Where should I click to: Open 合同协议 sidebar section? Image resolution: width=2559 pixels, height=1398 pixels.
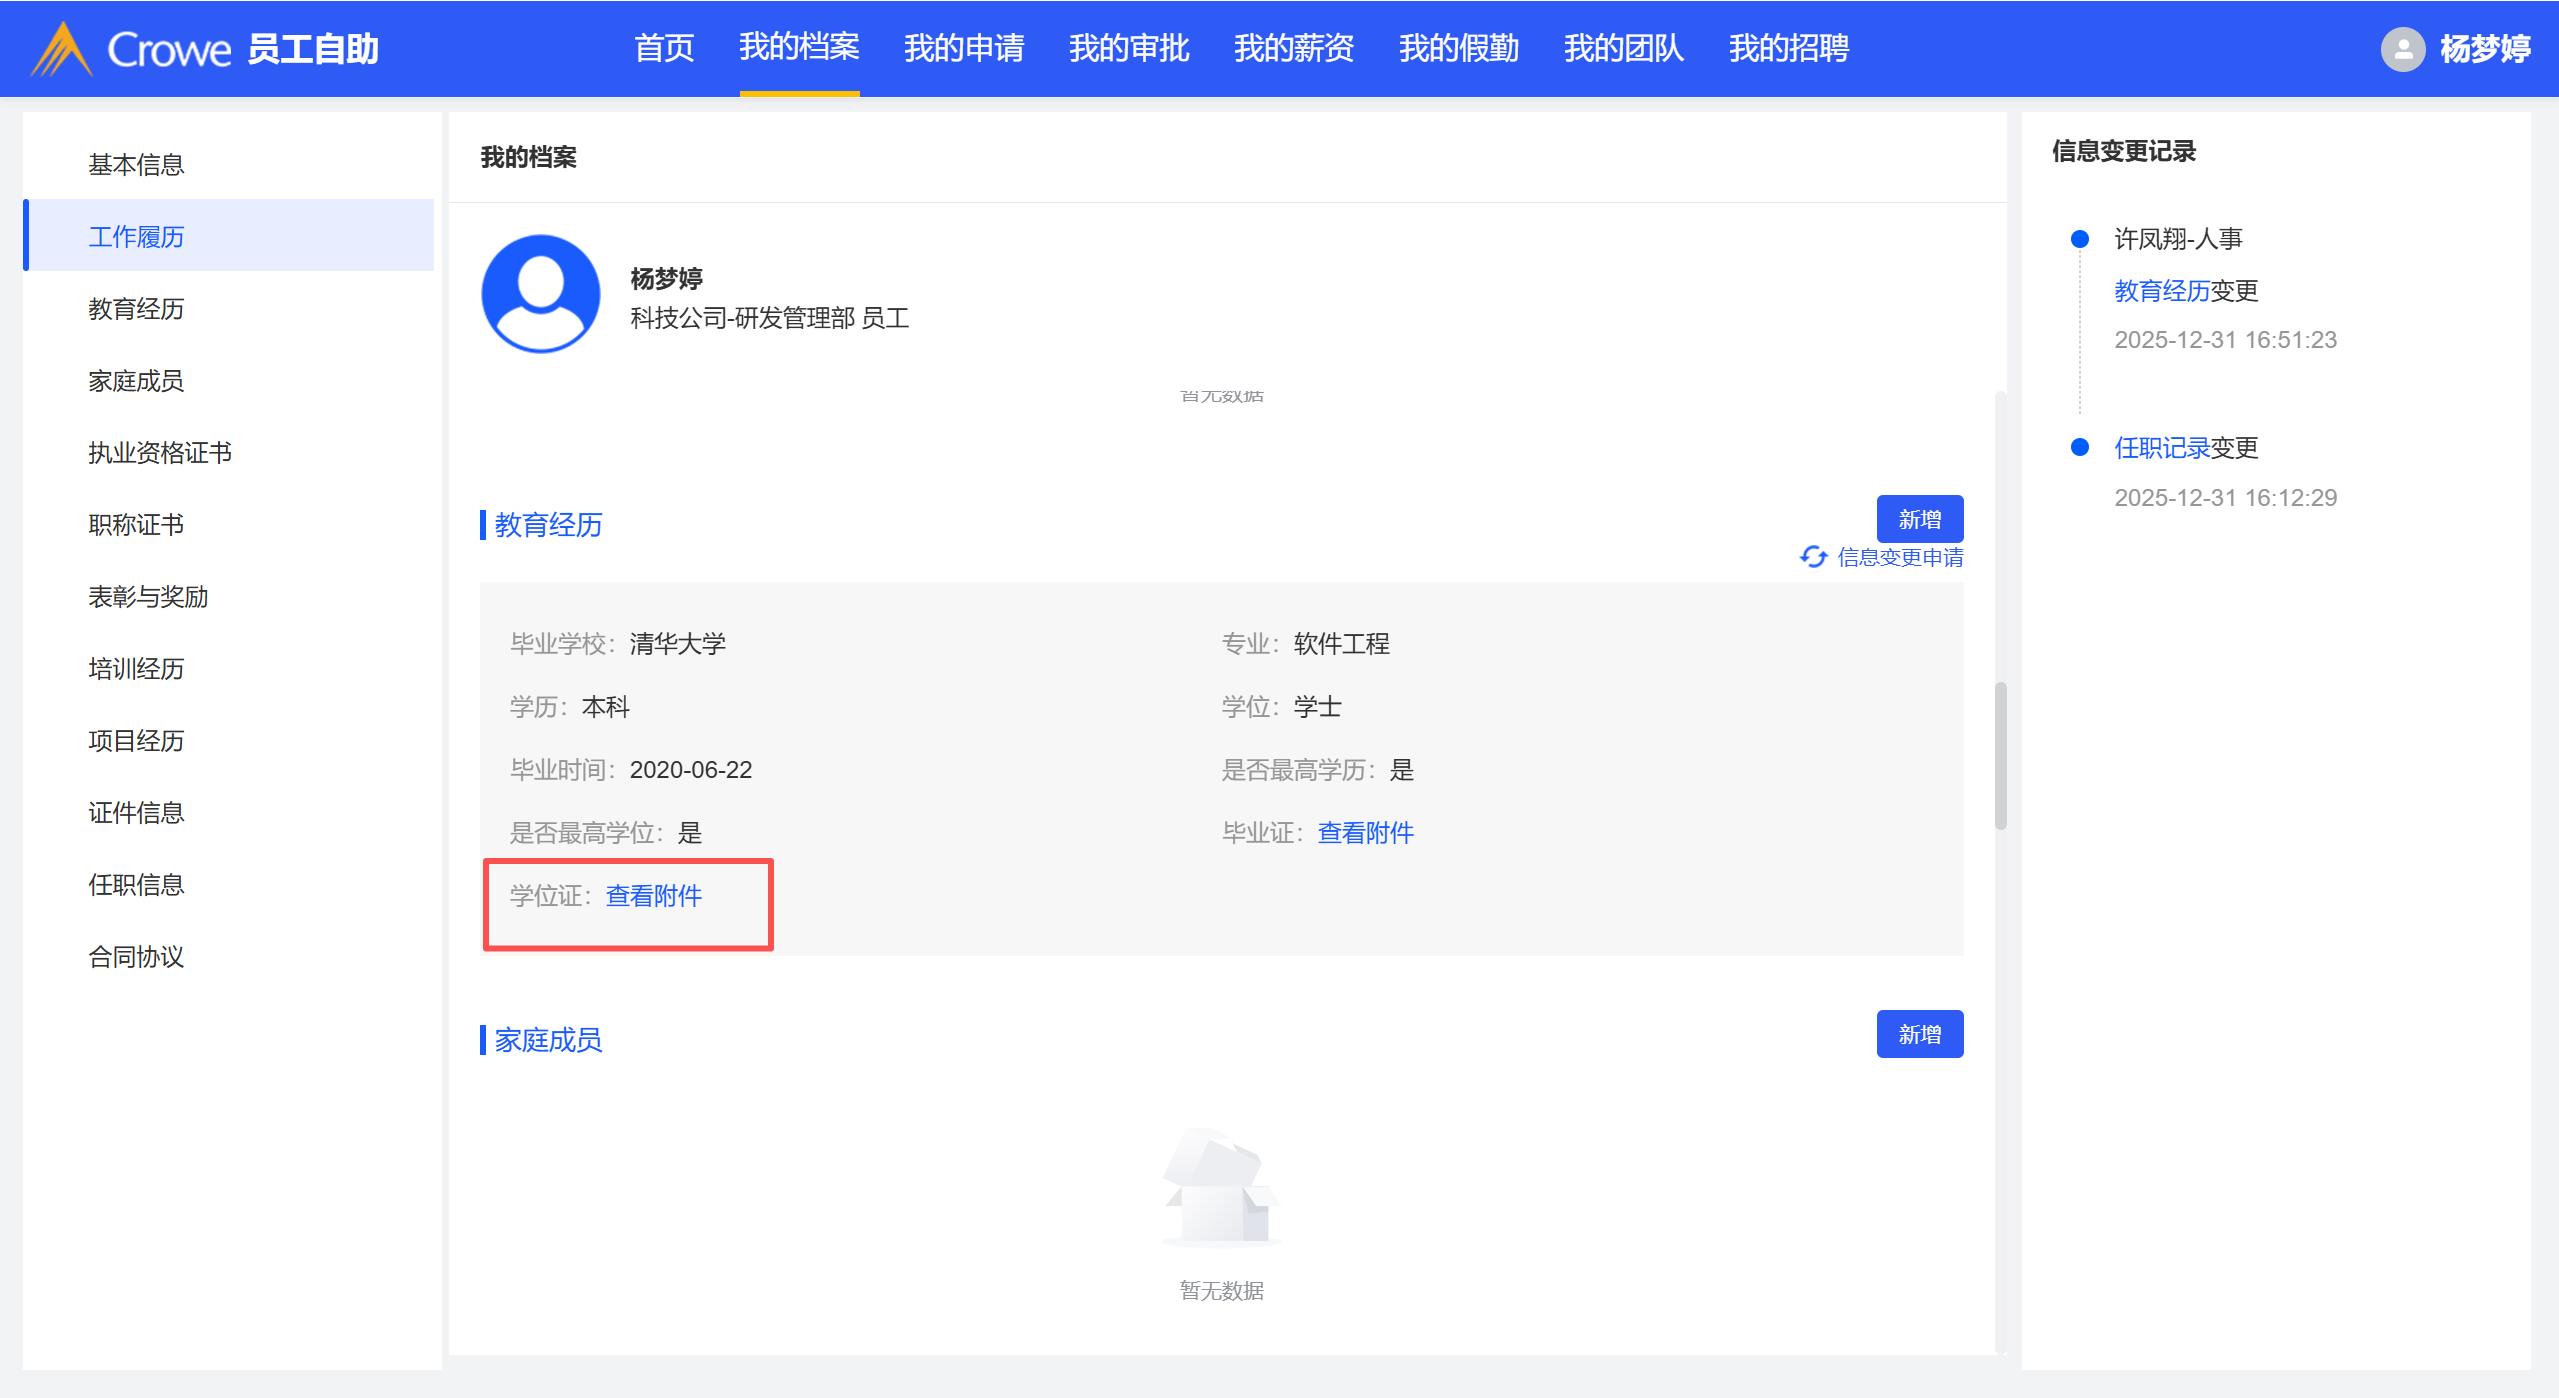[x=136, y=956]
